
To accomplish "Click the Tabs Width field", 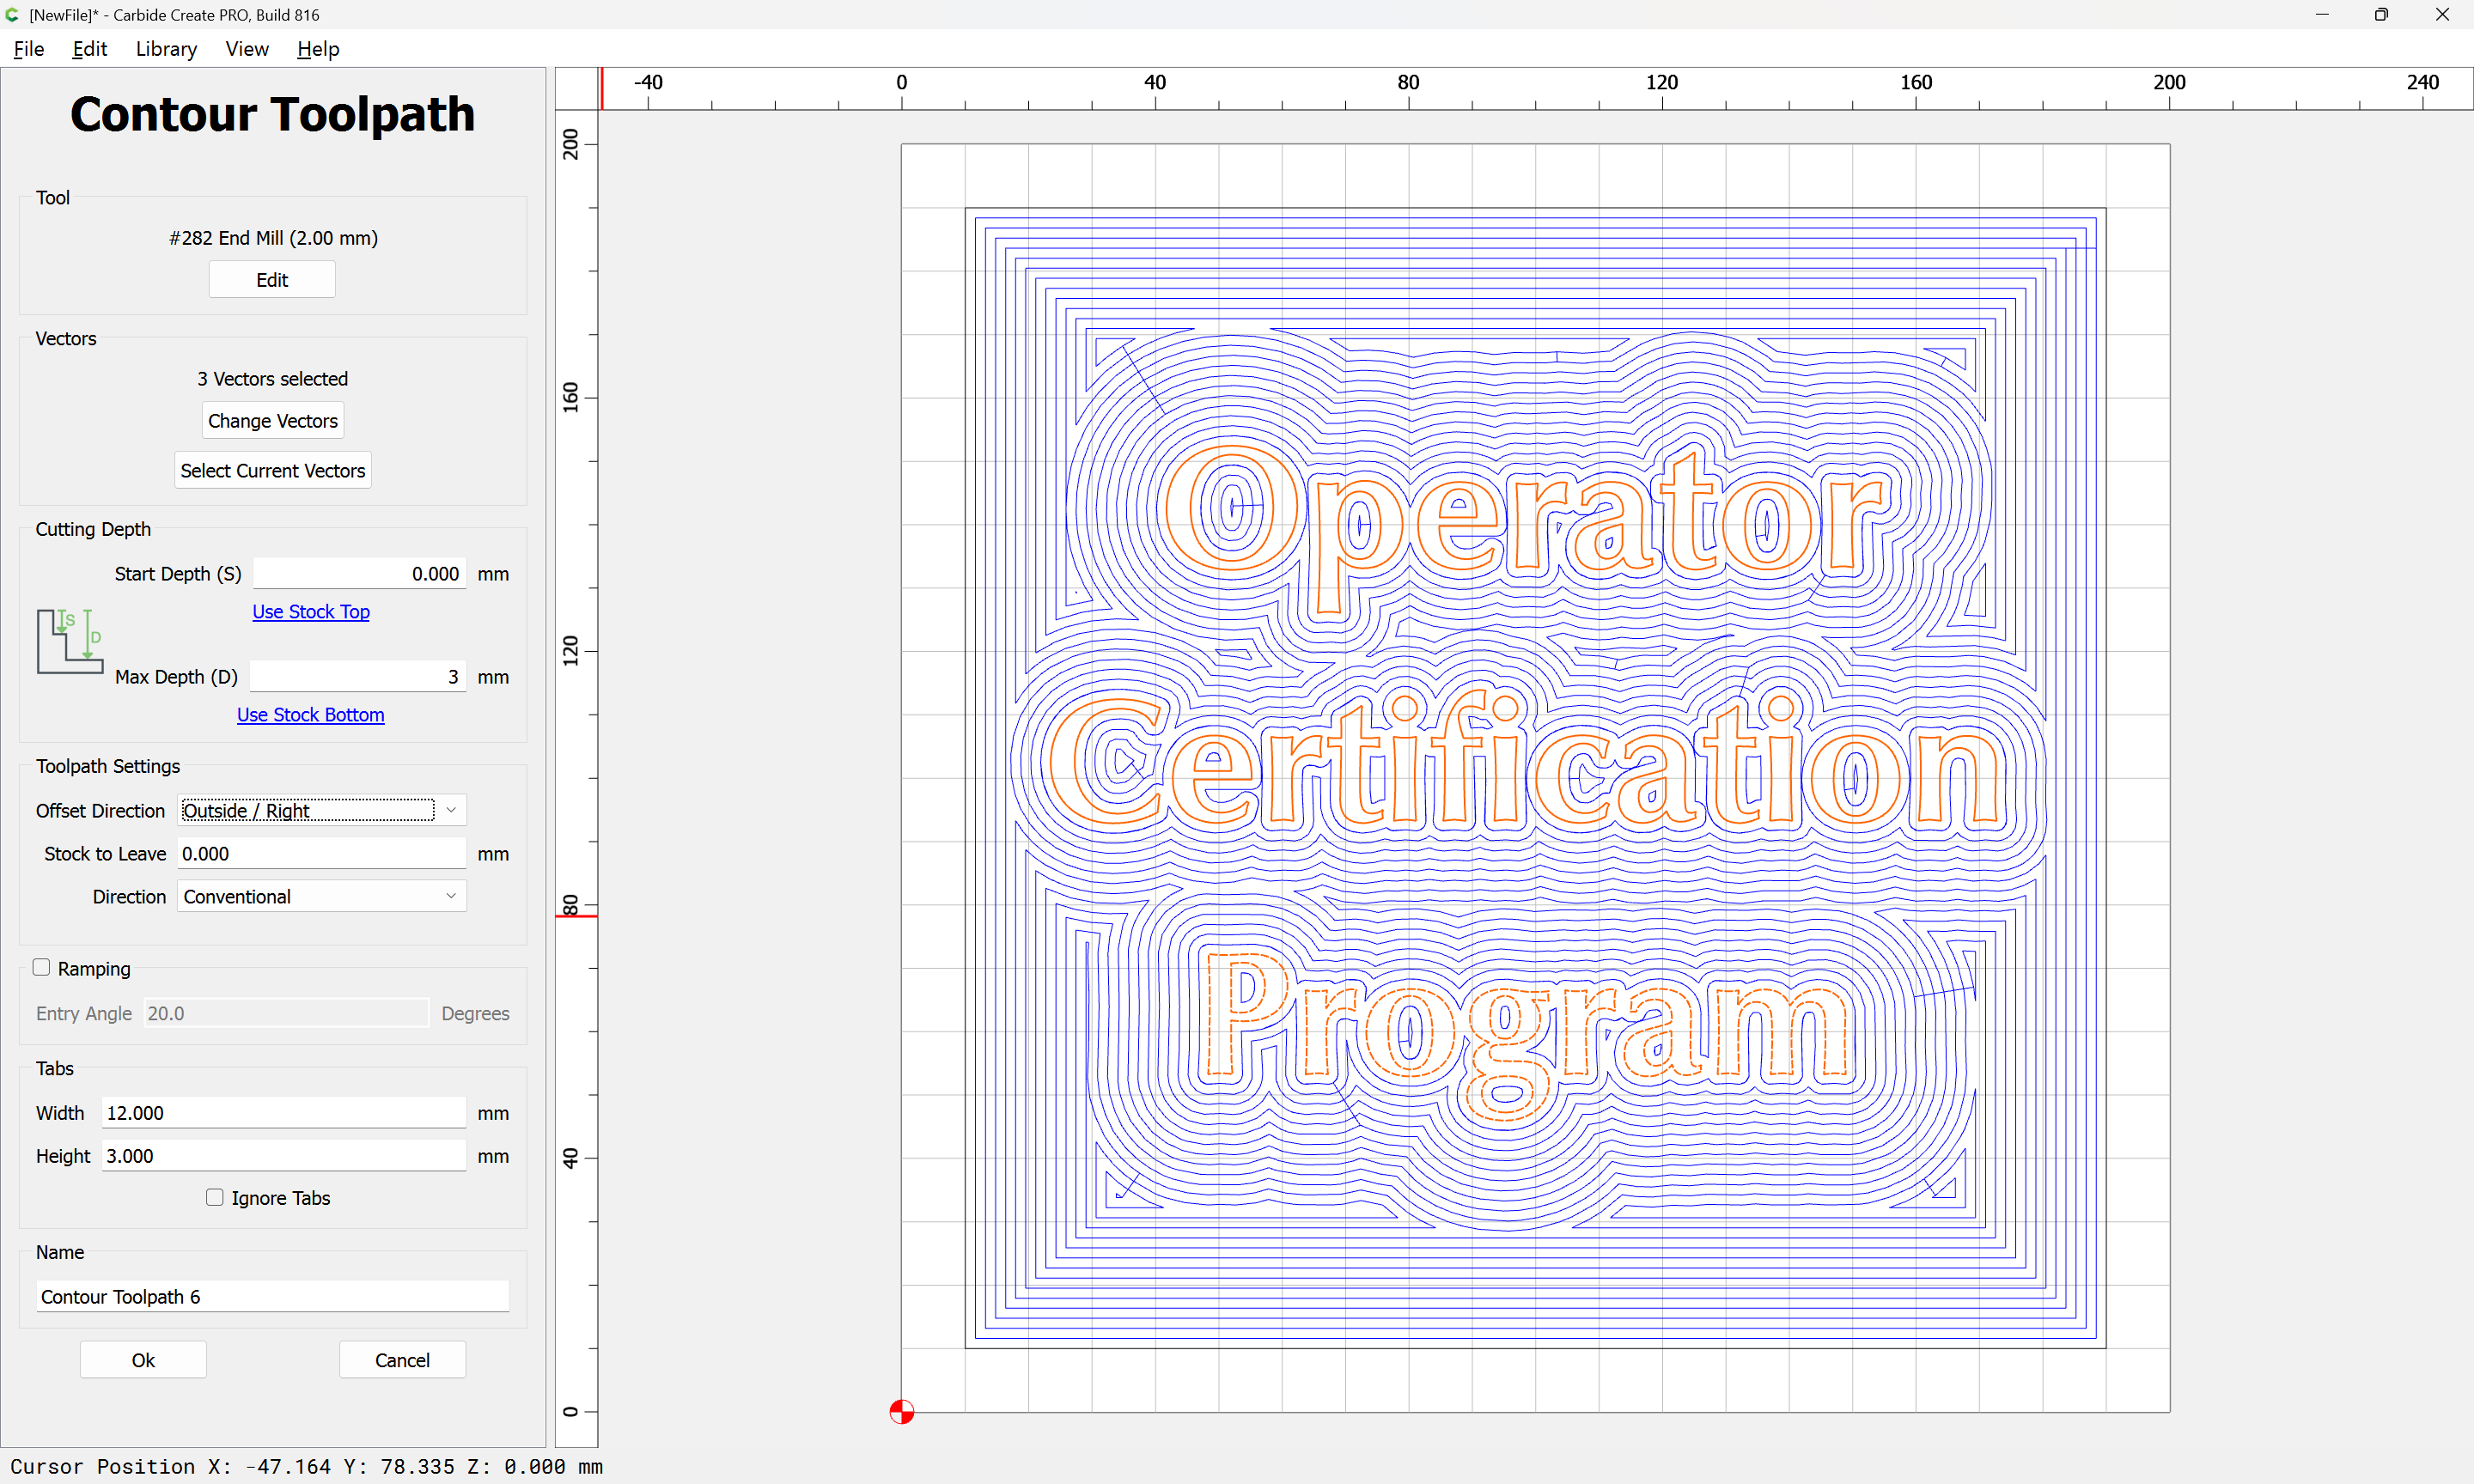I will (284, 1112).
